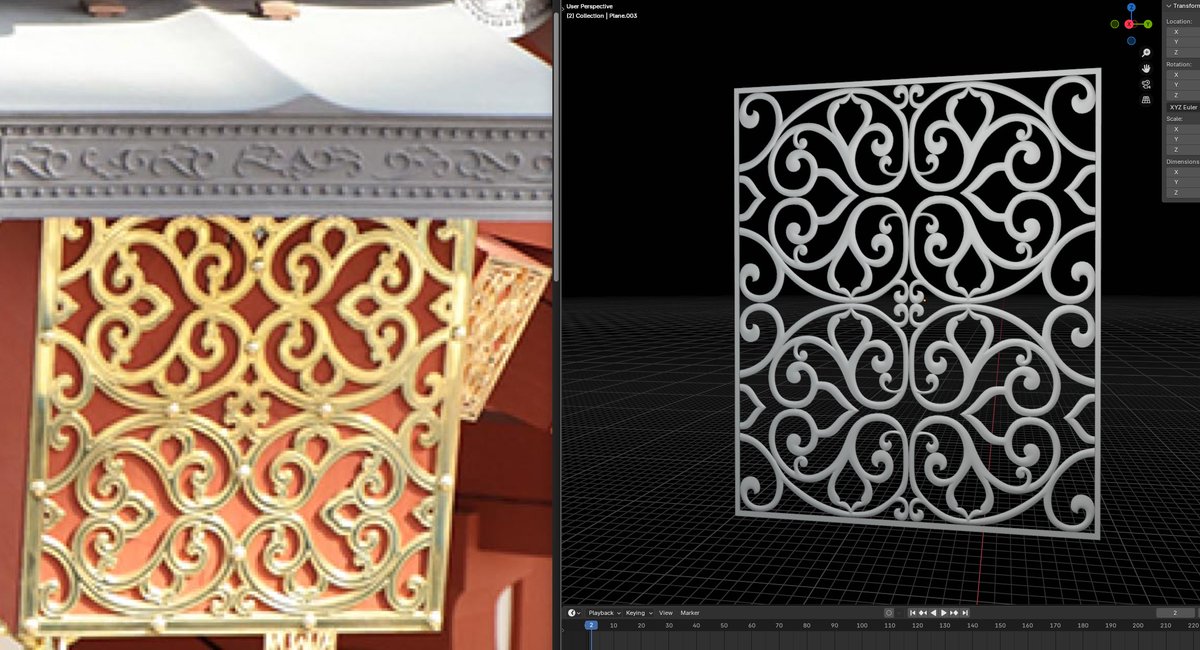Click frame 150 on the timeline ruler
Image resolution: width=1200 pixels, height=650 pixels.
[x=1000, y=626]
